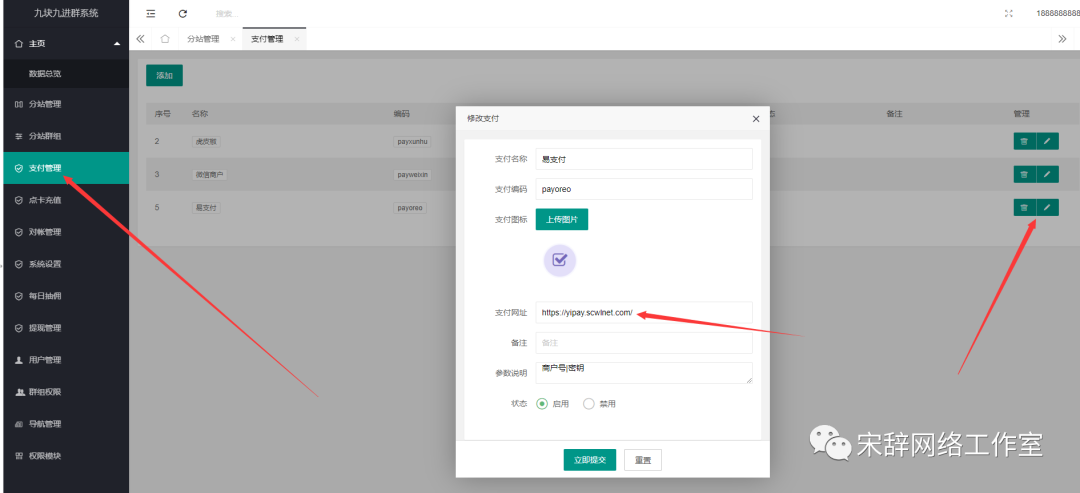
Task: Click the 九块九进群系统 logo title
Action: pyautogui.click(x=66, y=13)
